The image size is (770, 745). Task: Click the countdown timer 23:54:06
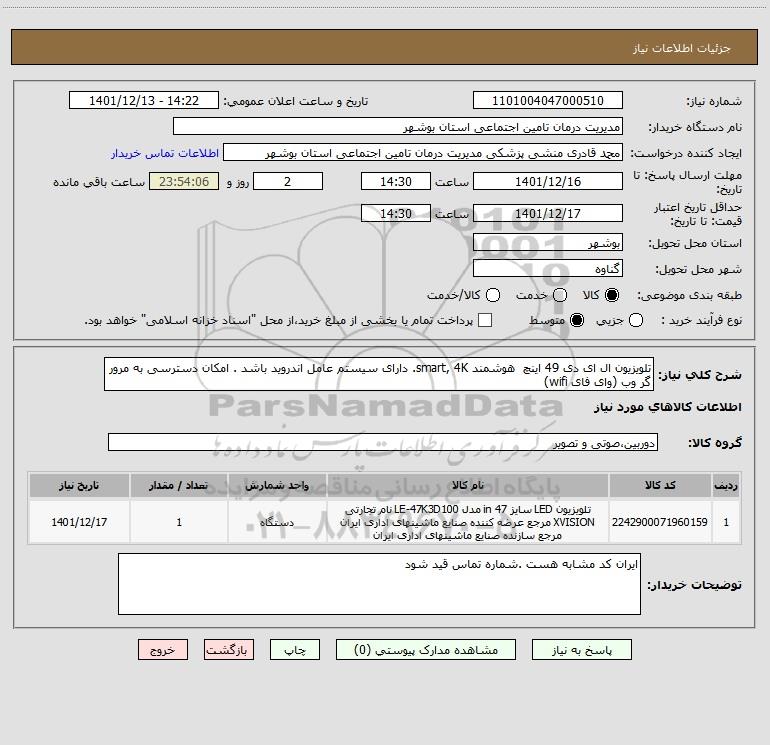click(184, 181)
